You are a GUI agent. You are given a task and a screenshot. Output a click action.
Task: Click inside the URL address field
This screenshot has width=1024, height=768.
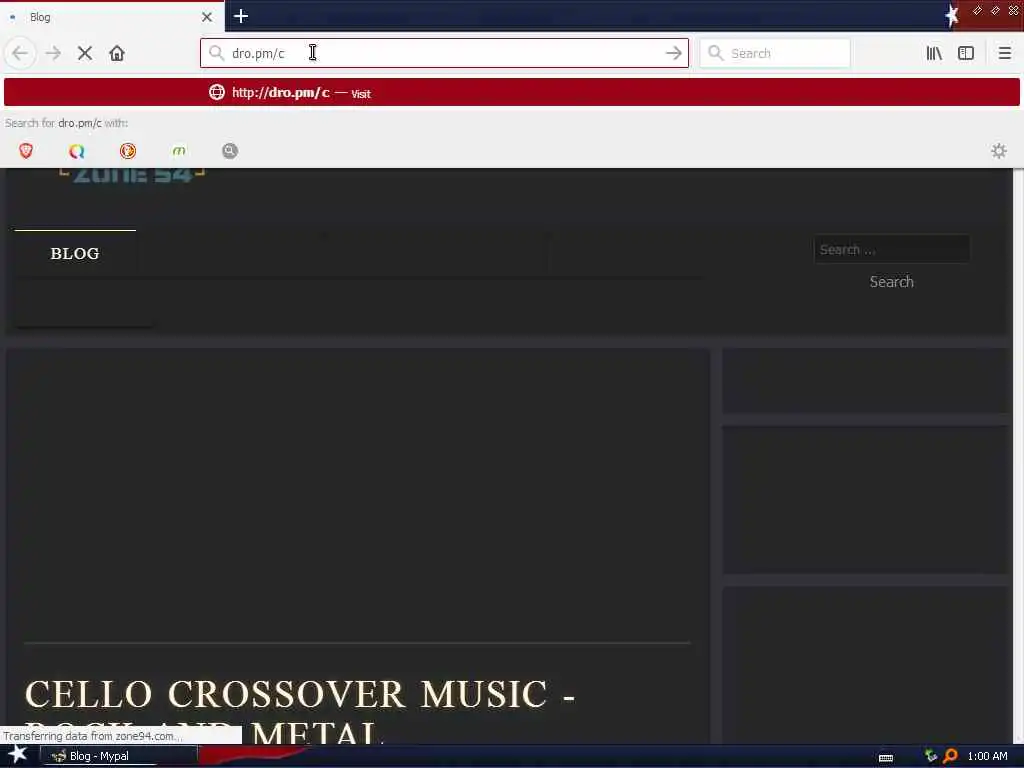coord(444,53)
